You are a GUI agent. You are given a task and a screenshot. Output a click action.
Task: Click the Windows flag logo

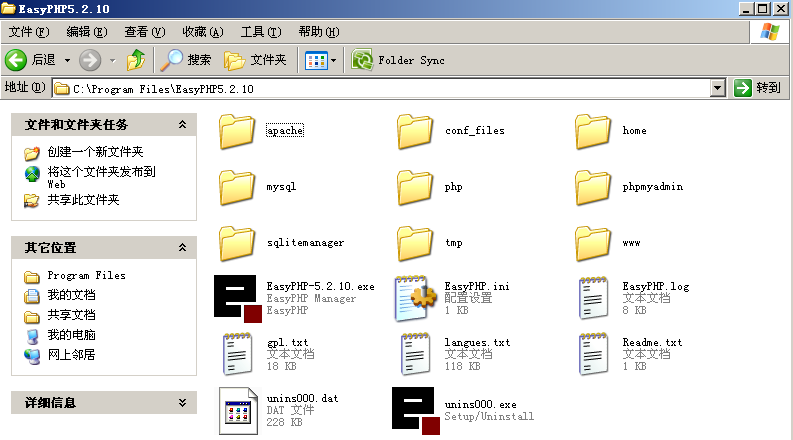point(770,32)
